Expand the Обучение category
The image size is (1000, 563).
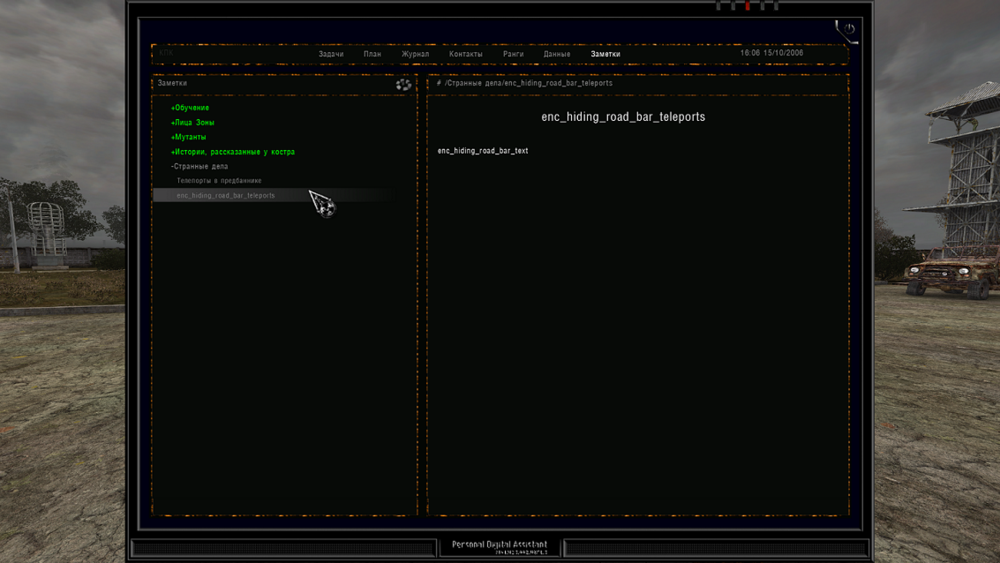click(190, 108)
